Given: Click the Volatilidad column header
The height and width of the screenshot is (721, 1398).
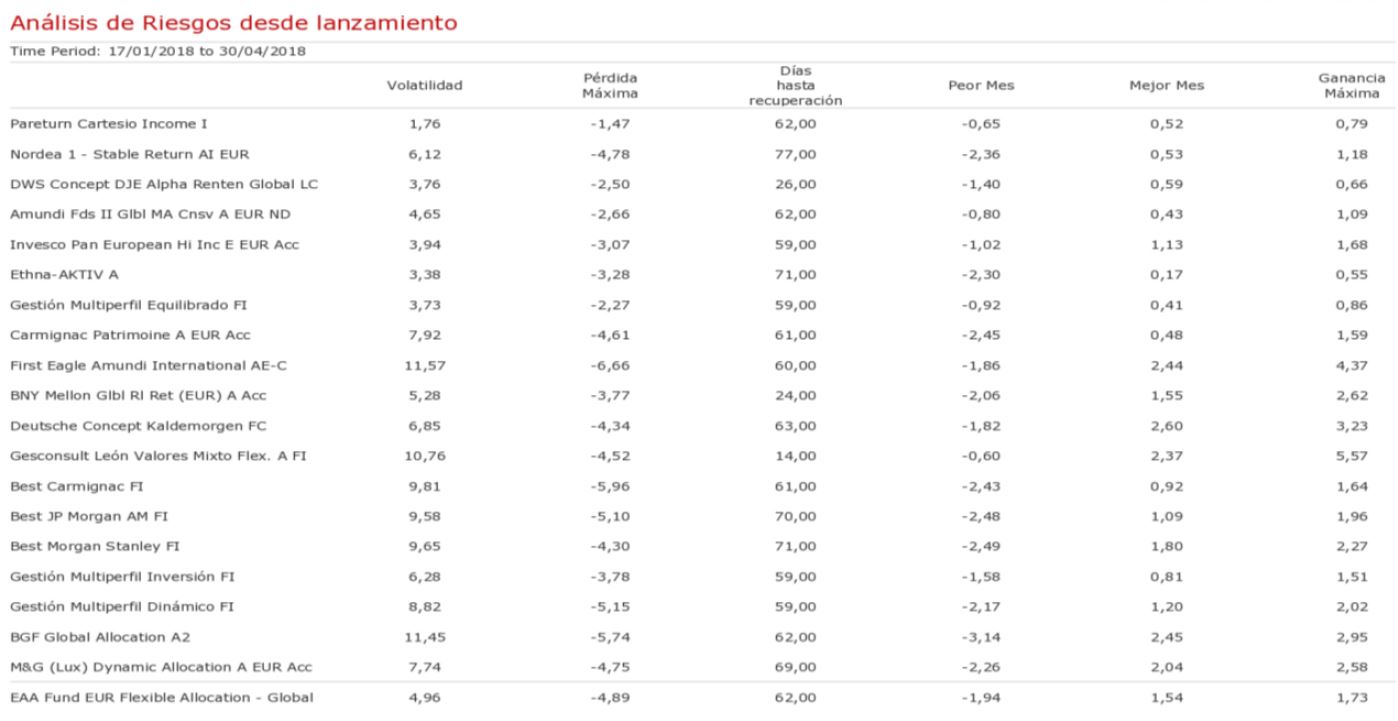Looking at the screenshot, I should [424, 86].
